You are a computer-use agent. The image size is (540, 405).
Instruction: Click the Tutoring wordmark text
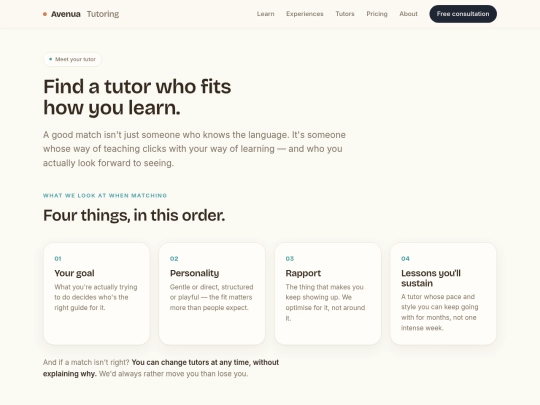point(103,14)
